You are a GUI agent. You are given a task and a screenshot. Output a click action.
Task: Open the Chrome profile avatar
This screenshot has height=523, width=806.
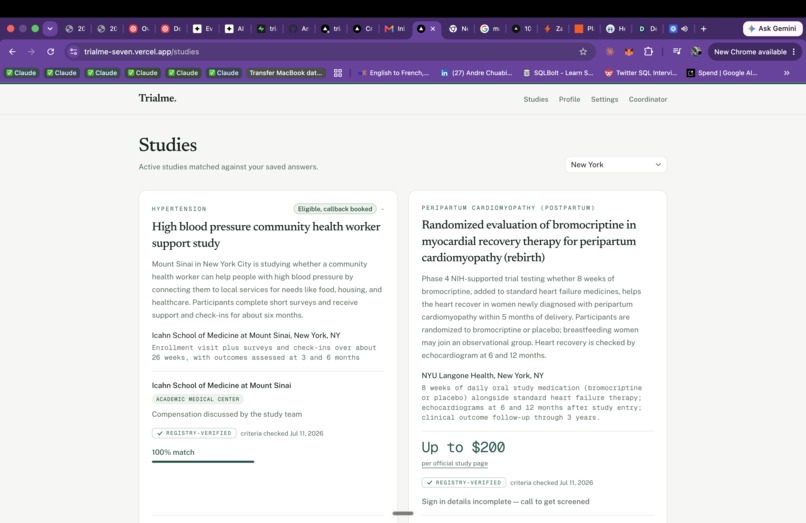click(696, 51)
